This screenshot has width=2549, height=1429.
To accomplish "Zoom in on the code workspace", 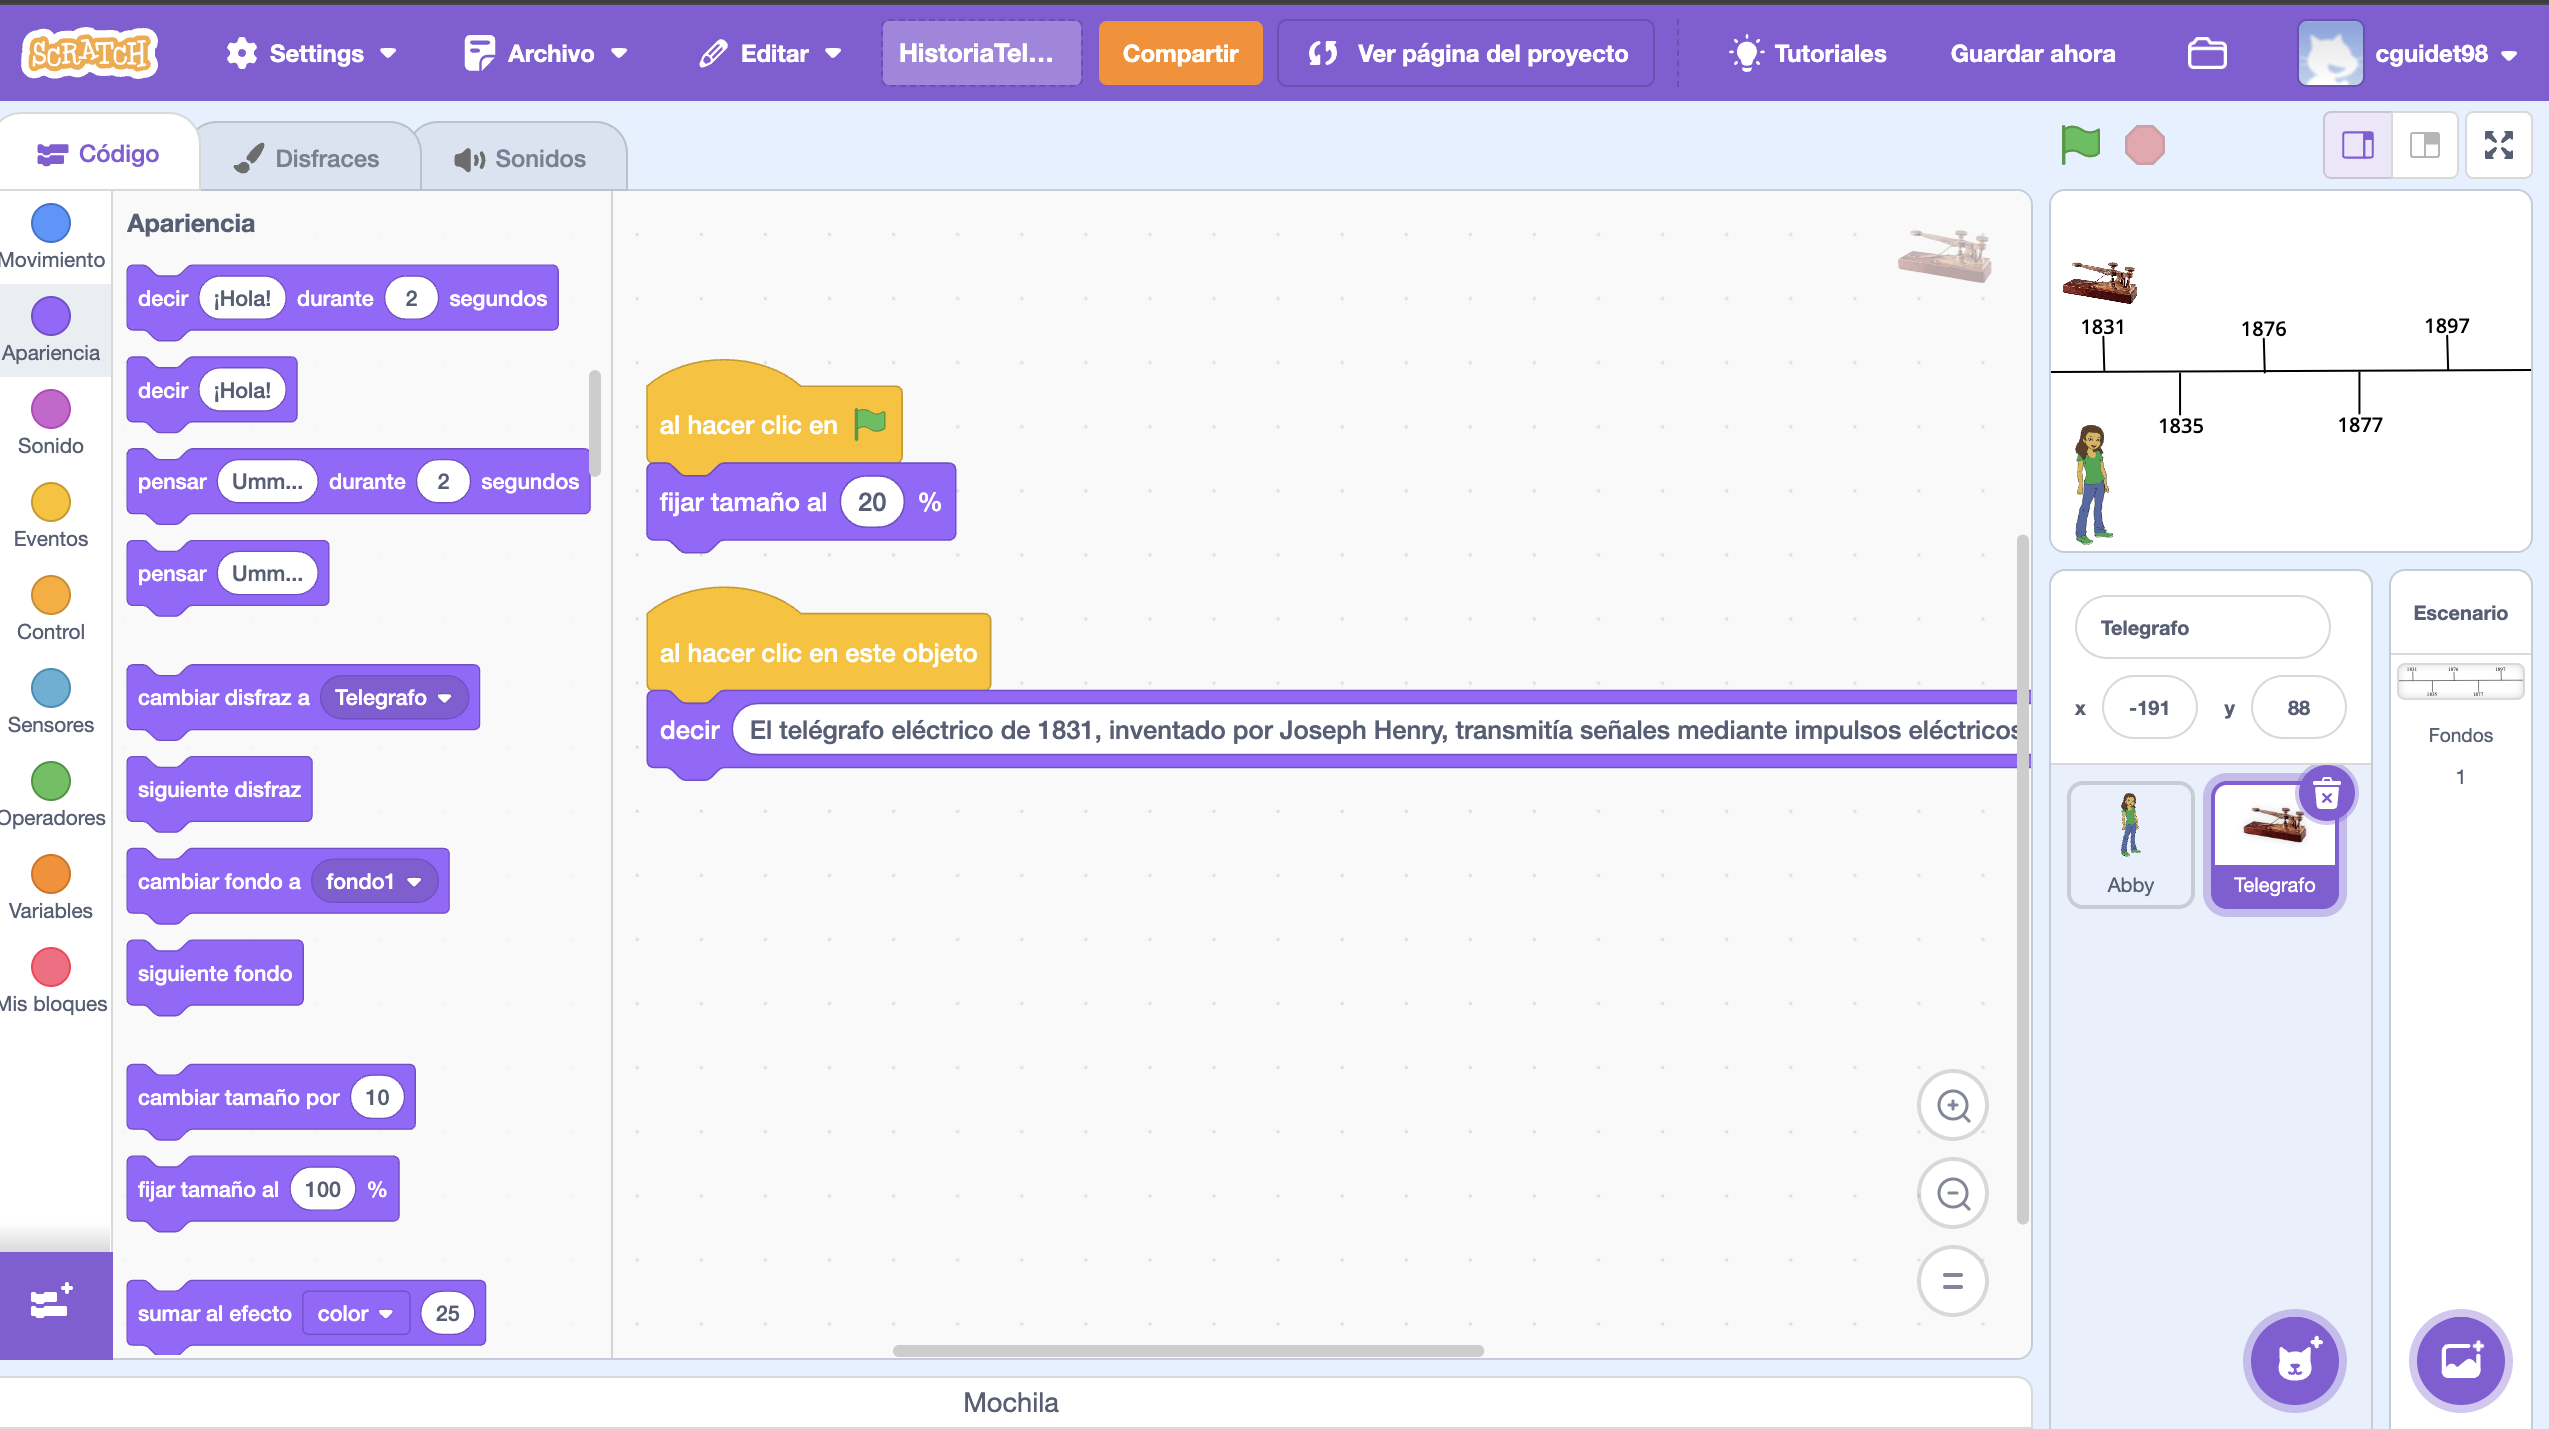I will [1952, 1105].
